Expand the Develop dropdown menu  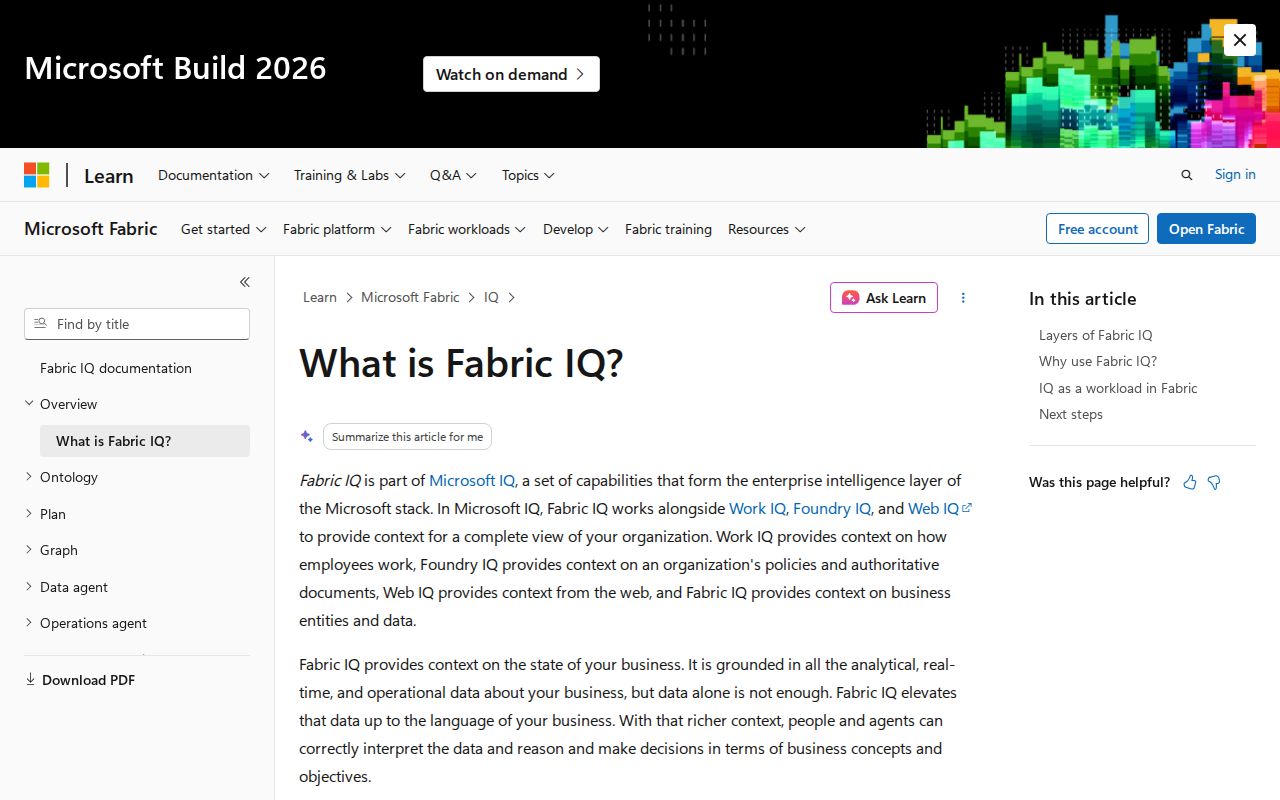tap(575, 229)
